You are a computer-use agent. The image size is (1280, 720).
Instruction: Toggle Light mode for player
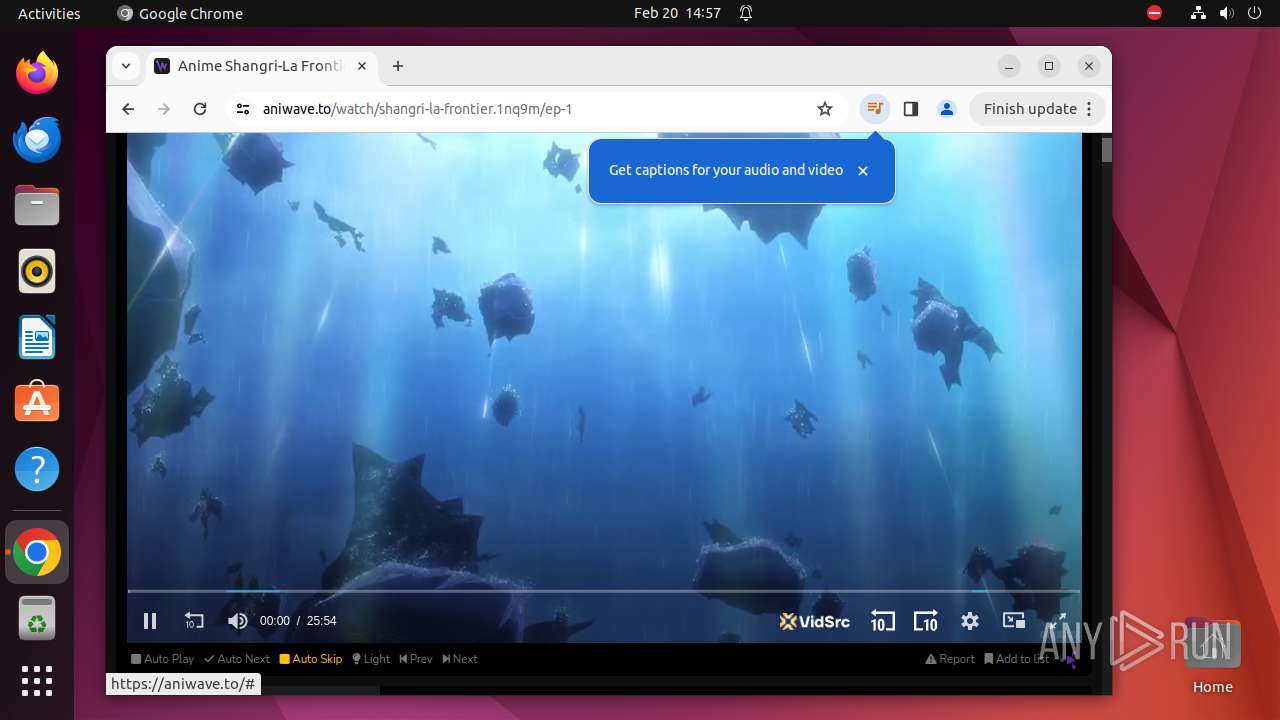click(x=371, y=659)
